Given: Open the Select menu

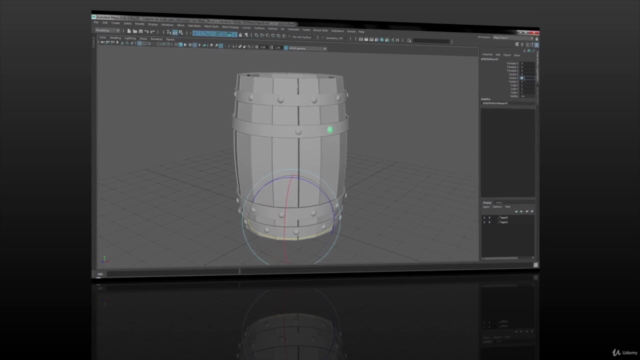Looking at the screenshot, I should [127, 24].
